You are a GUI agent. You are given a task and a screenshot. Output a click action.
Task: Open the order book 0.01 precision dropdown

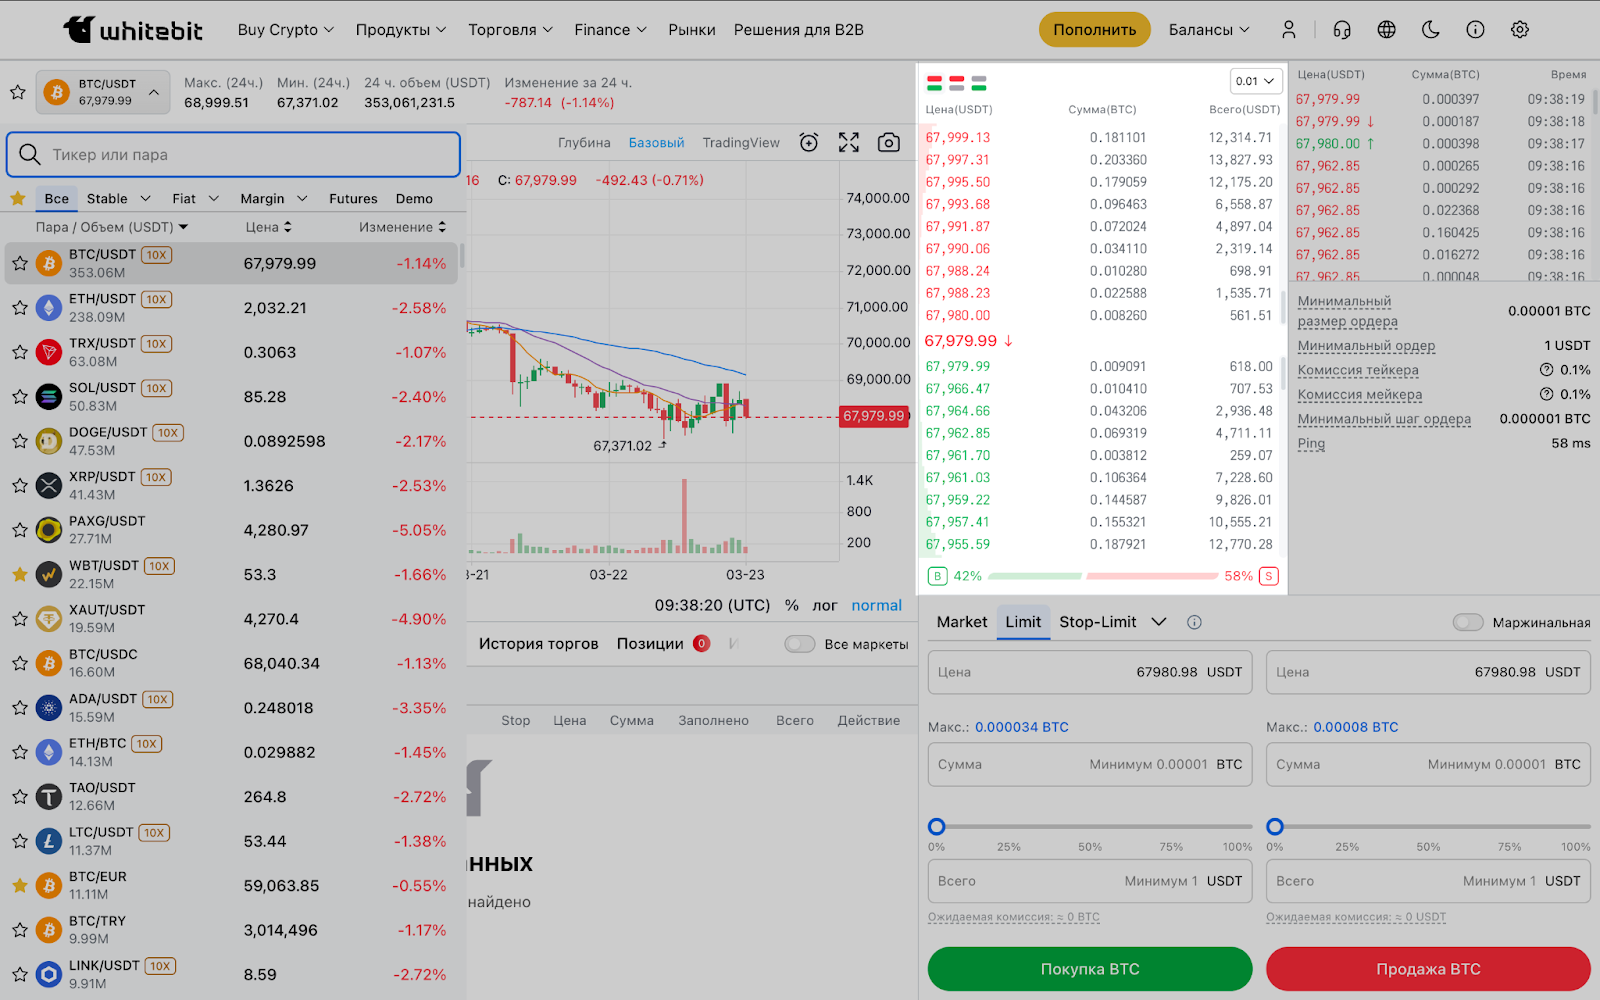click(x=1255, y=81)
